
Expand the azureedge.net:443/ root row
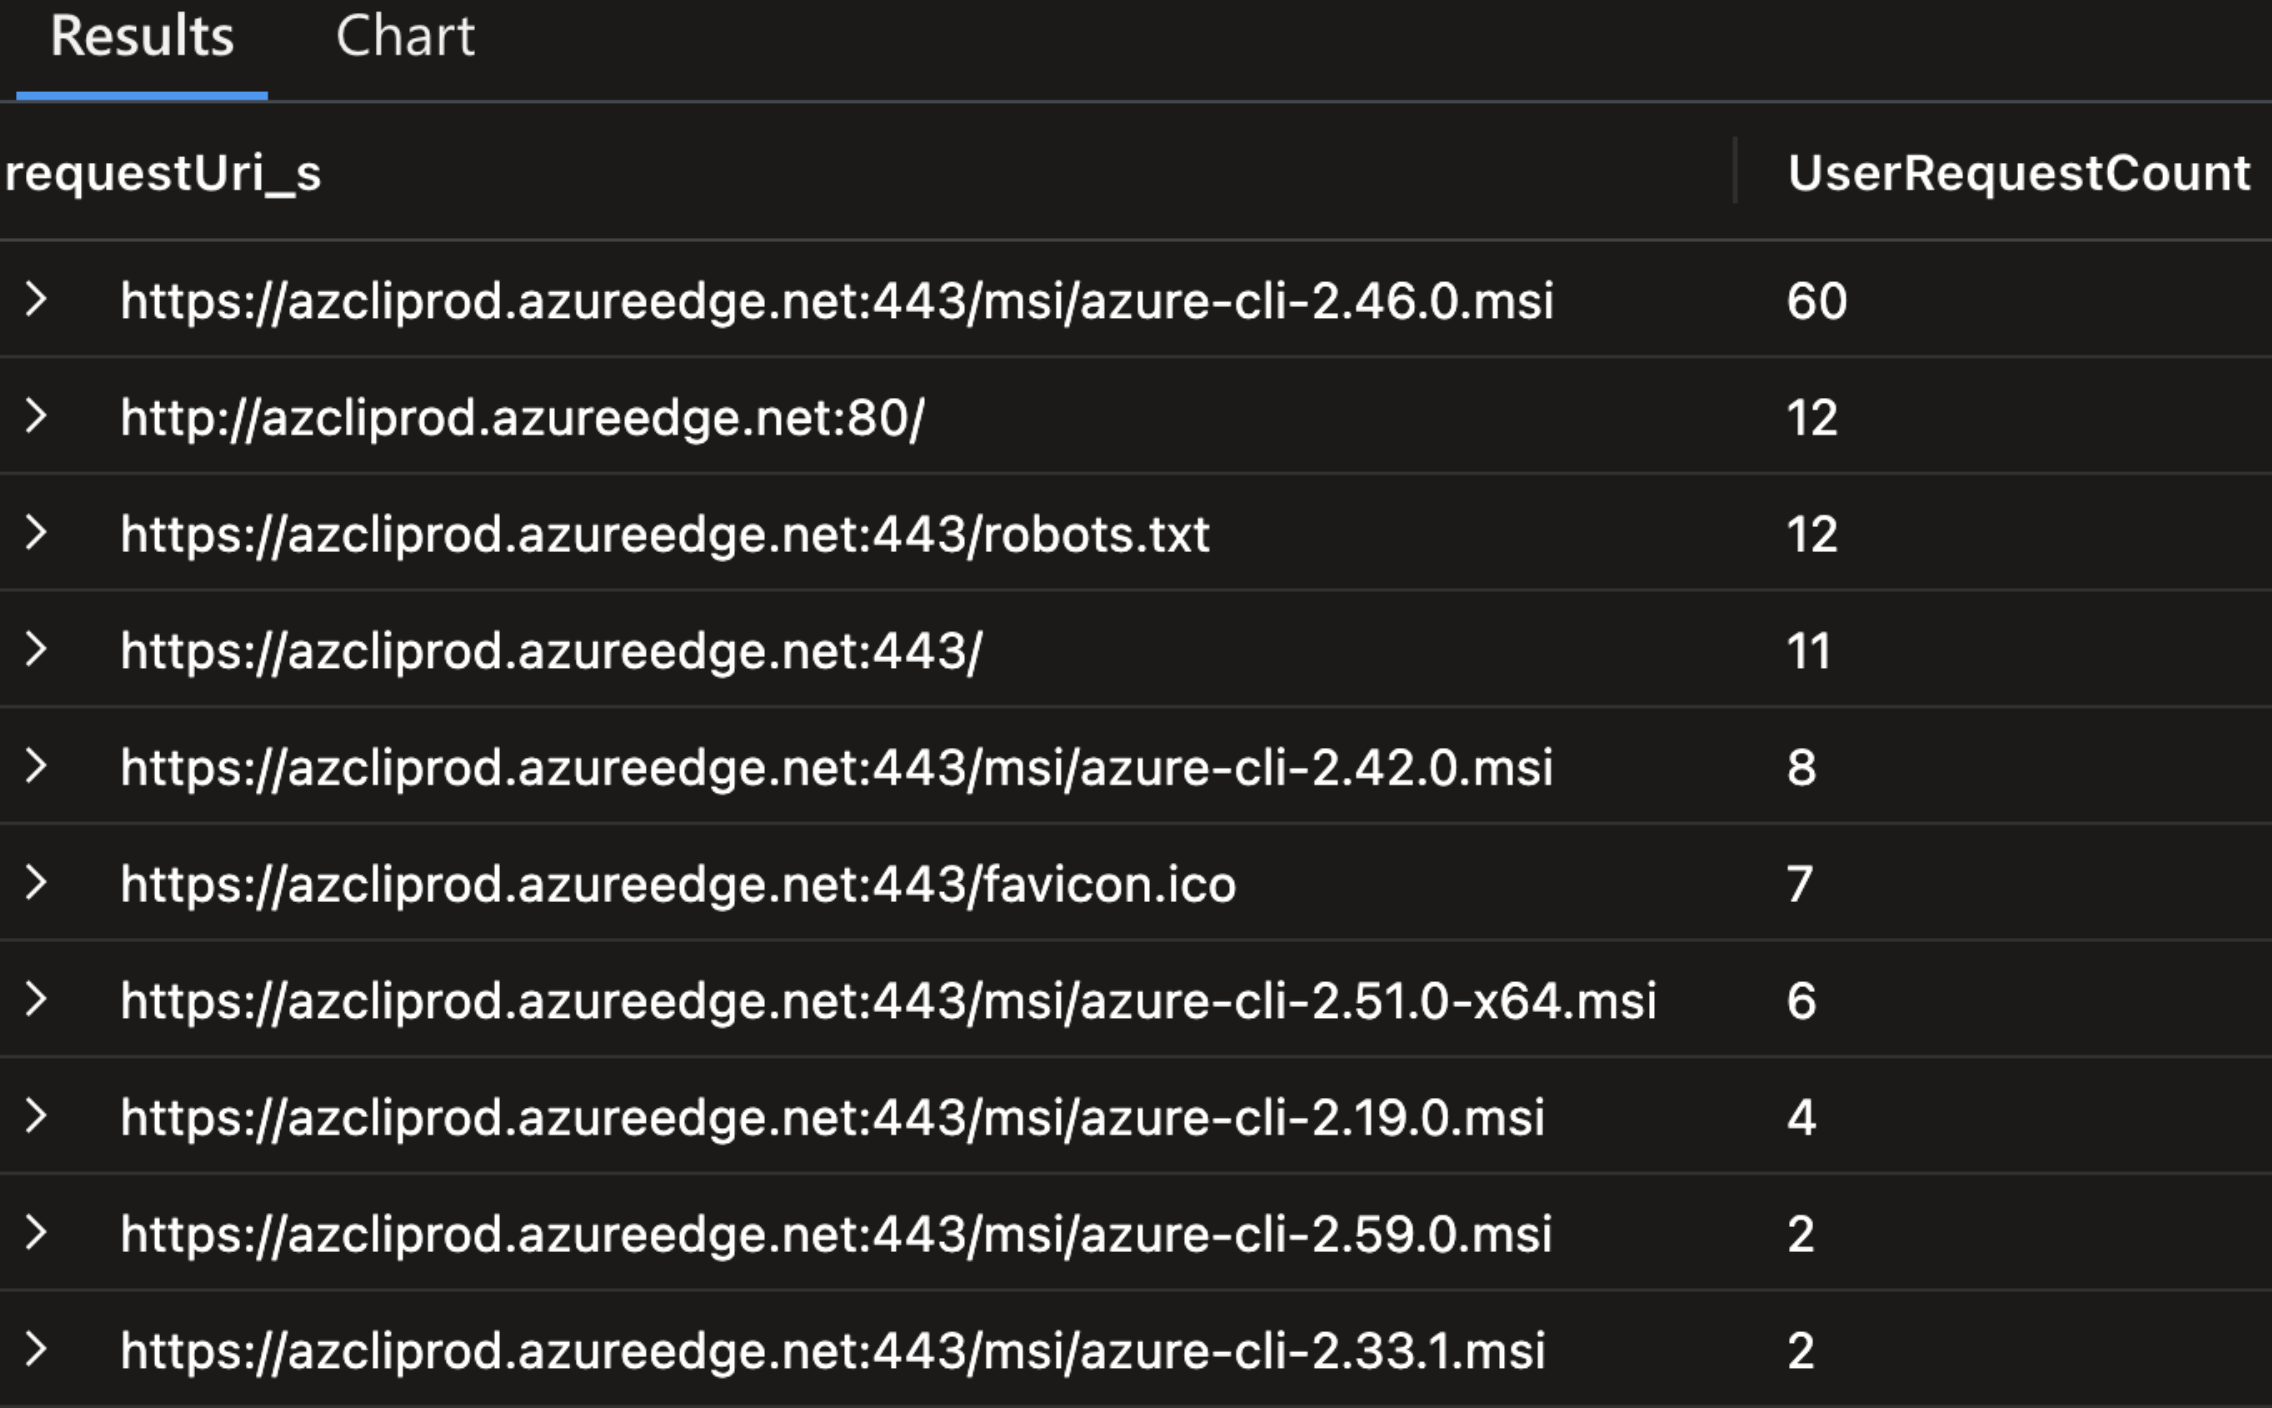click(x=36, y=650)
